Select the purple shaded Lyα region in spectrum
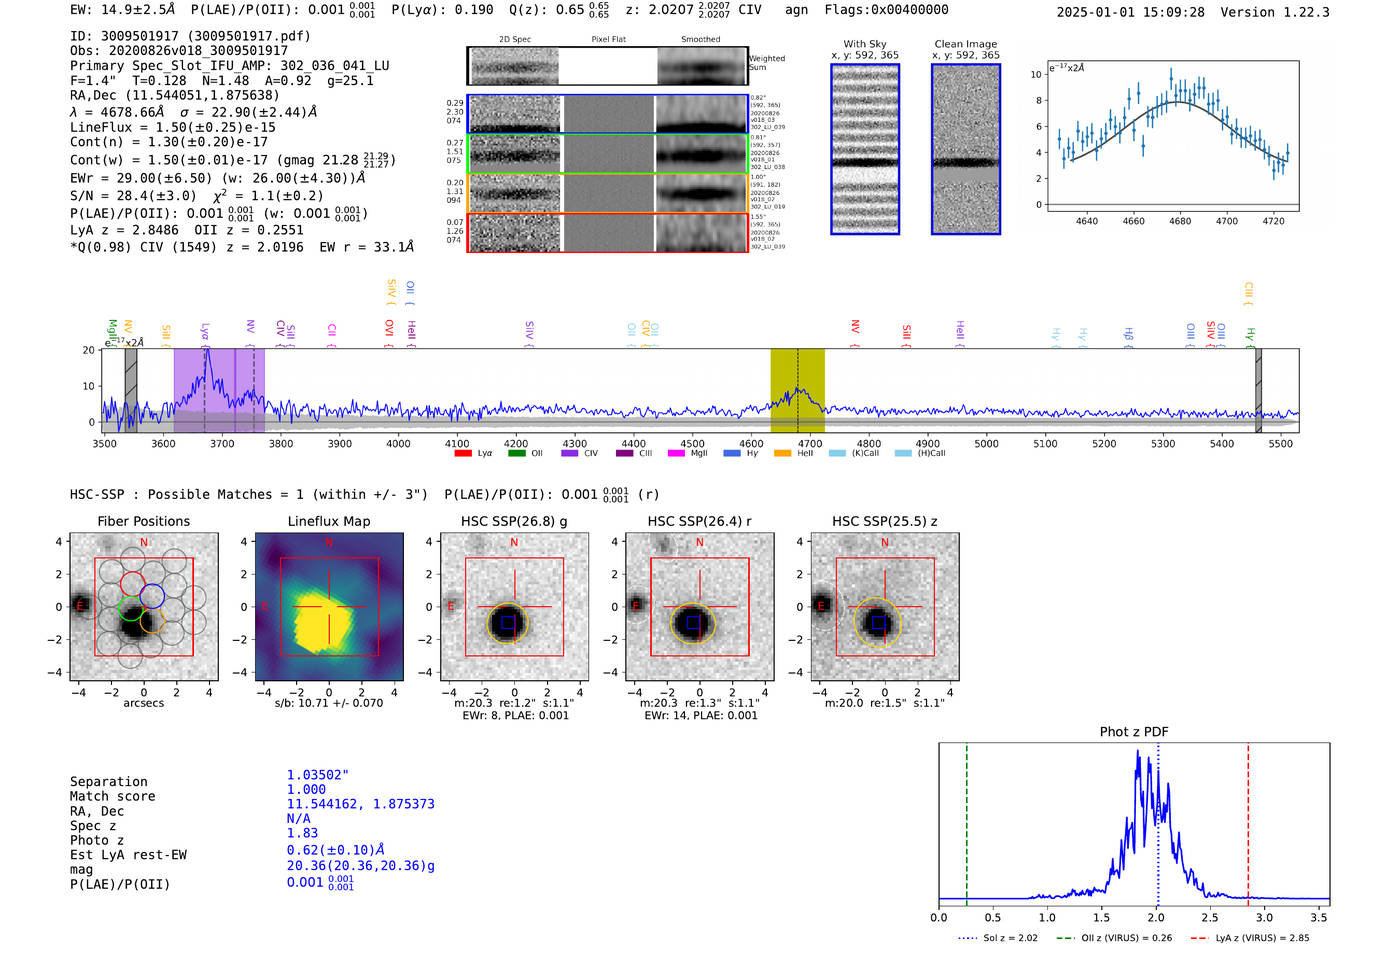This screenshot has width=1400, height=953. pos(219,391)
